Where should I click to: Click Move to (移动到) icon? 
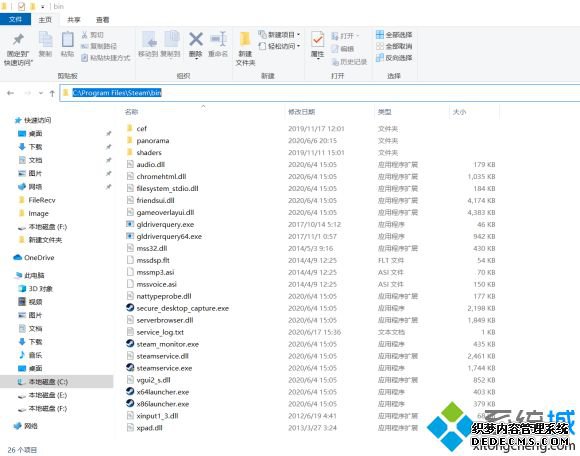point(148,40)
